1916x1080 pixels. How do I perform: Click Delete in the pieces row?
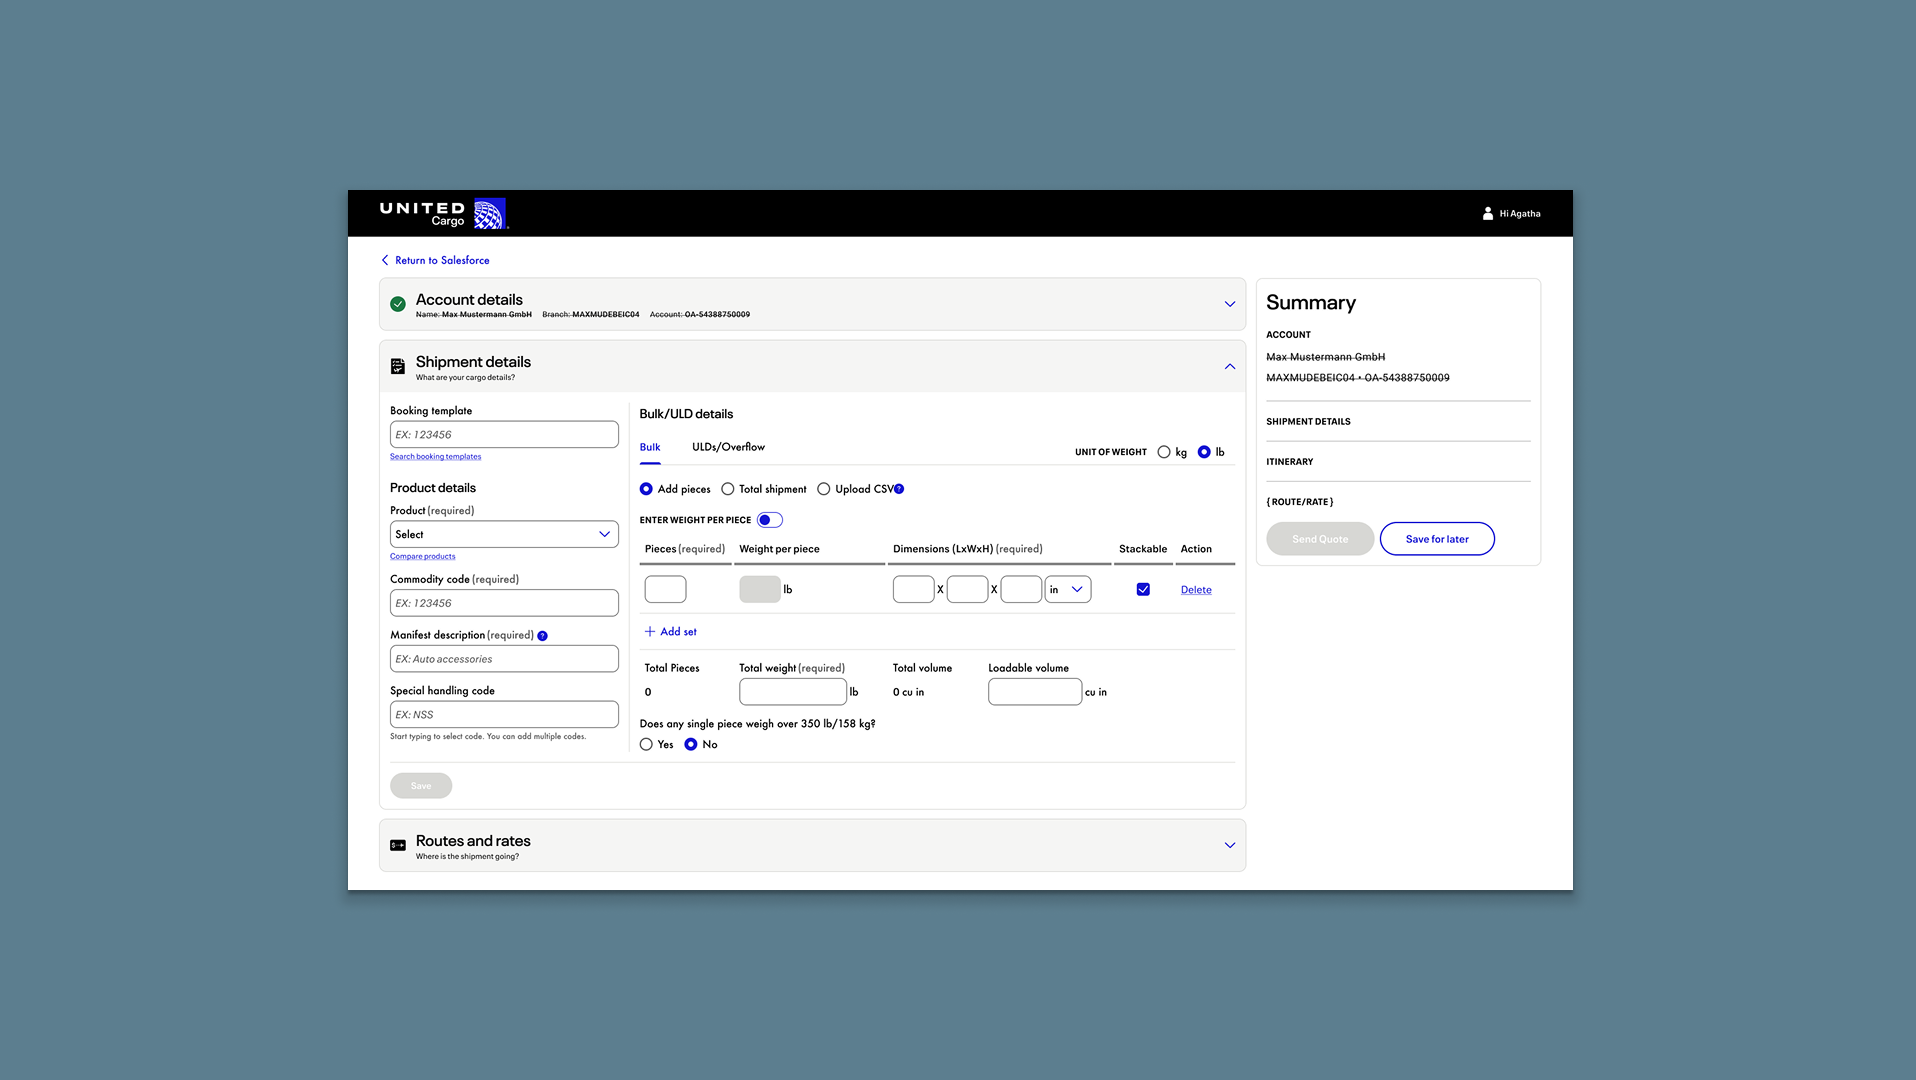click(1196, 590)
